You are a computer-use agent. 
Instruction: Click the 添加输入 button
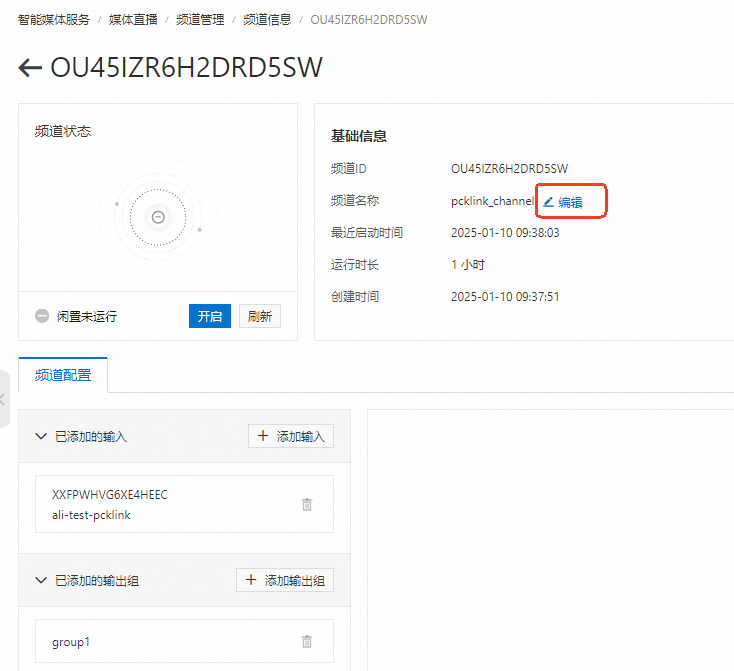click(291, 436)
